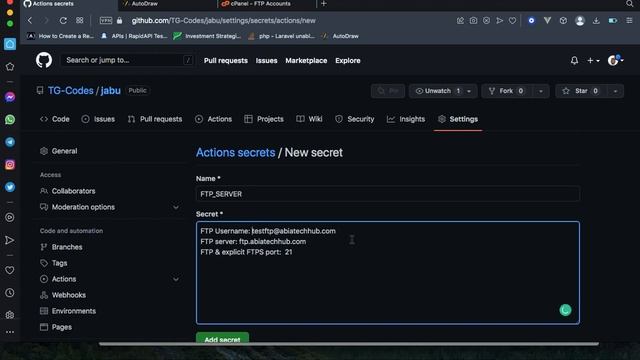Go back with browser back arrow

pyautogui.click(x=30, y=20)
